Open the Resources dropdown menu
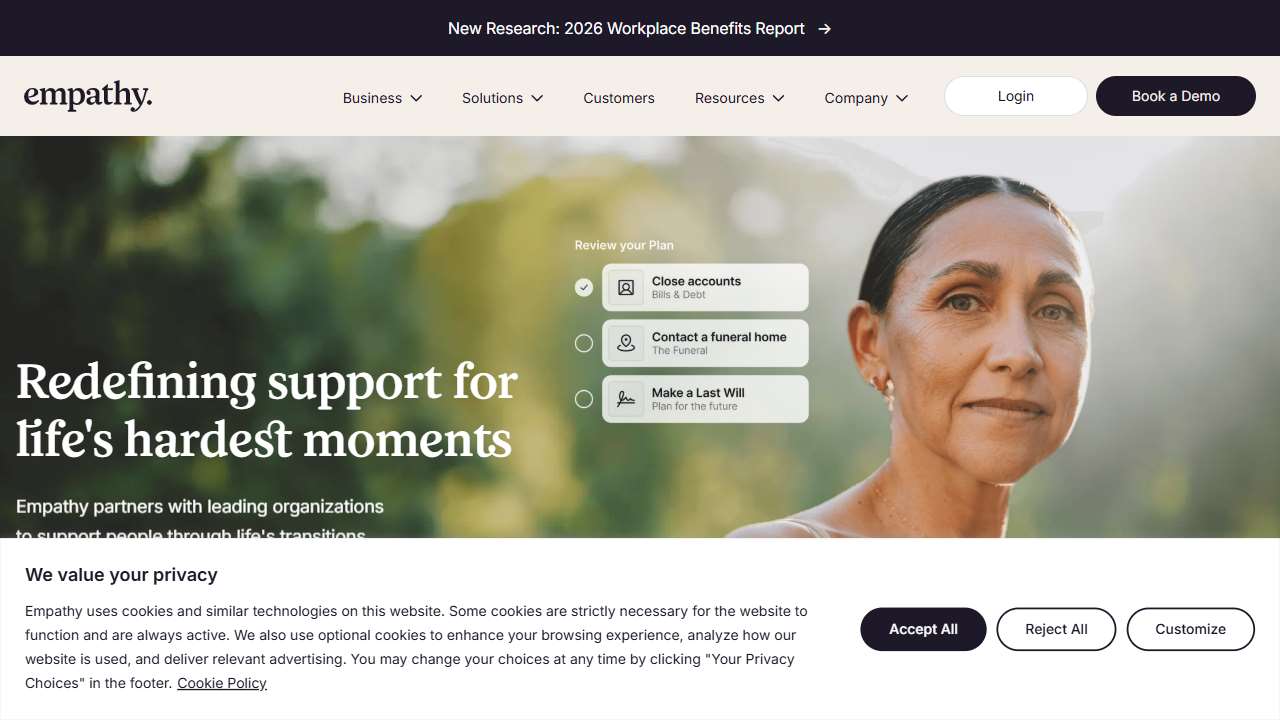This screenshot has width=1280, height=720. tap(740, 98)
